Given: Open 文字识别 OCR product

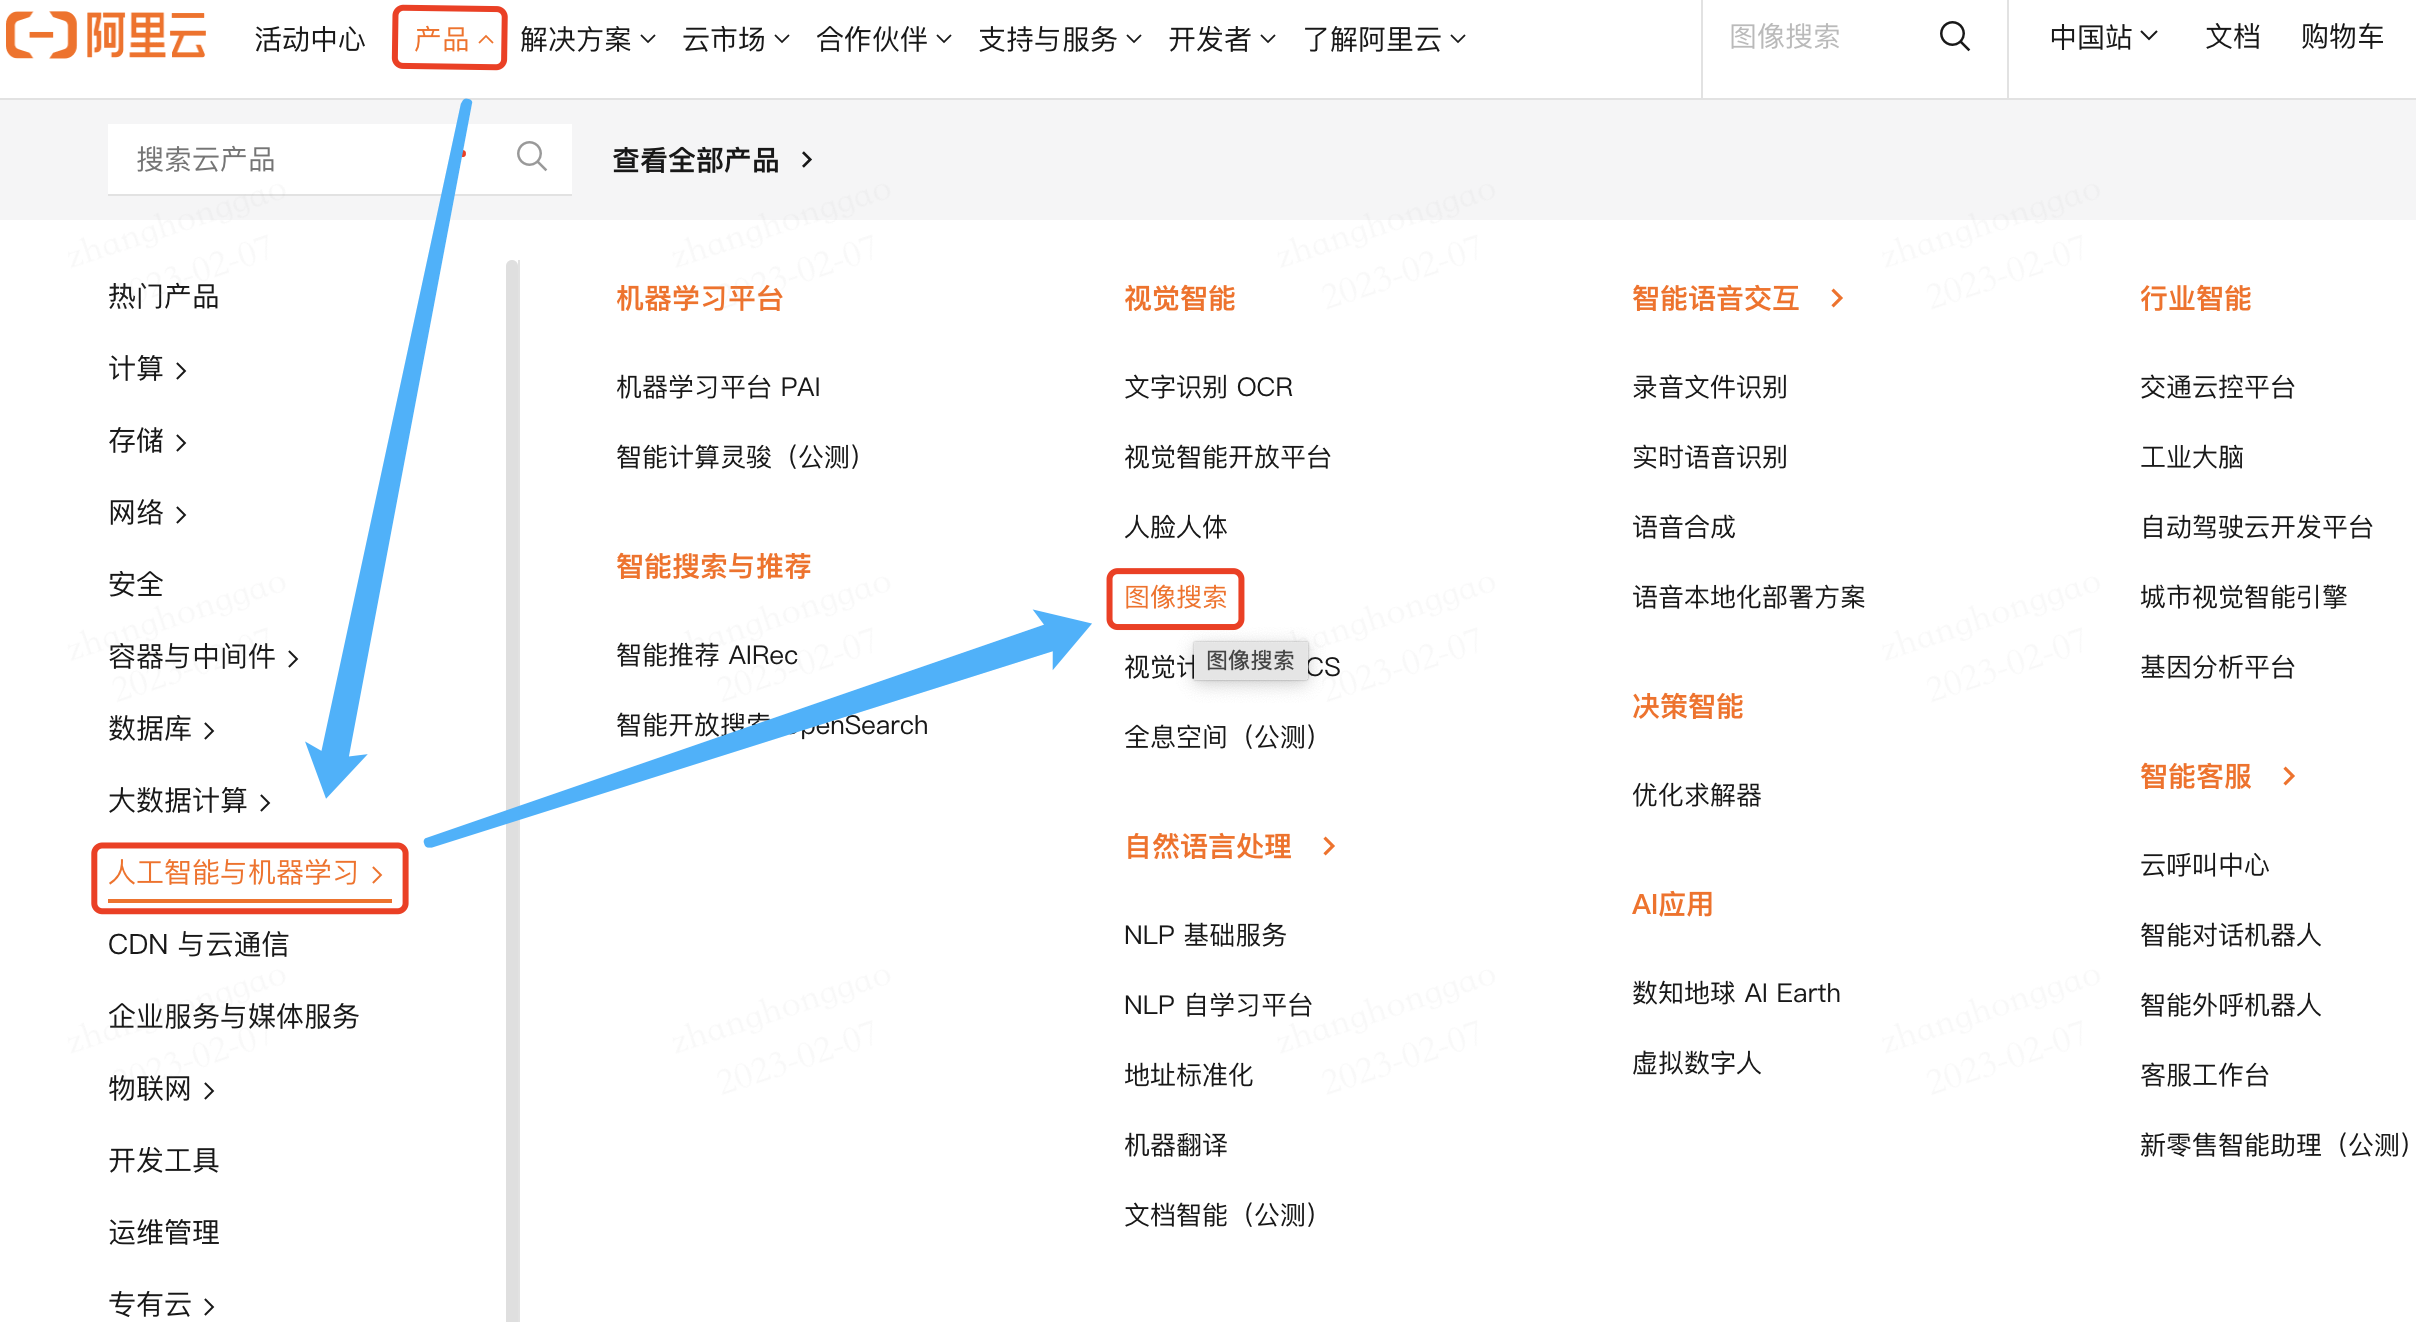Looking at the screenshot, I should pos(1207,387).
